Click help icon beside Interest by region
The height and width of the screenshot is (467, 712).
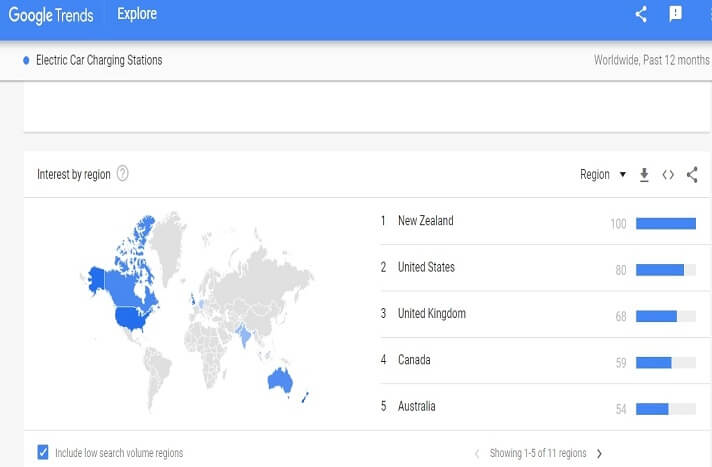pyautogui.click(x=123, y=174)
